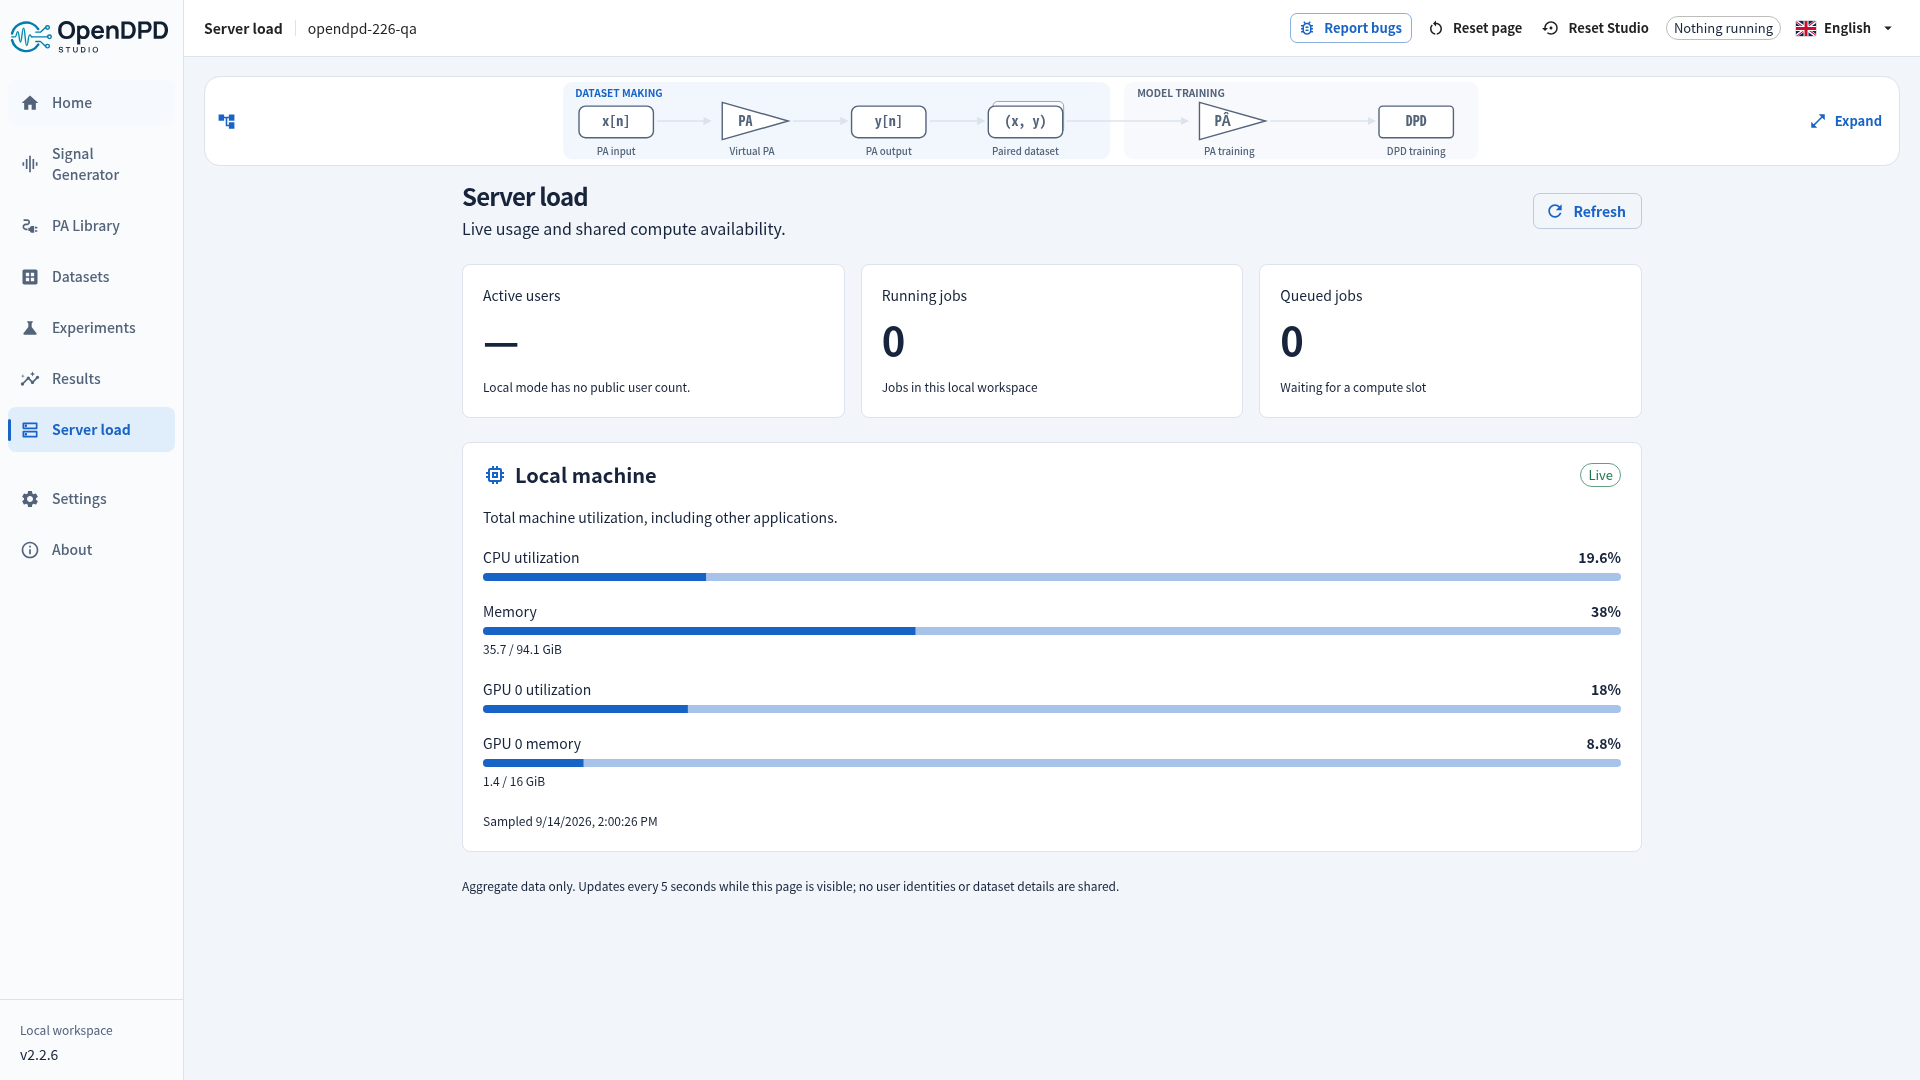The width and height of the screenshot is (1920, 1080).
Task: Open the About page
Action: click(x=91, y=550)
